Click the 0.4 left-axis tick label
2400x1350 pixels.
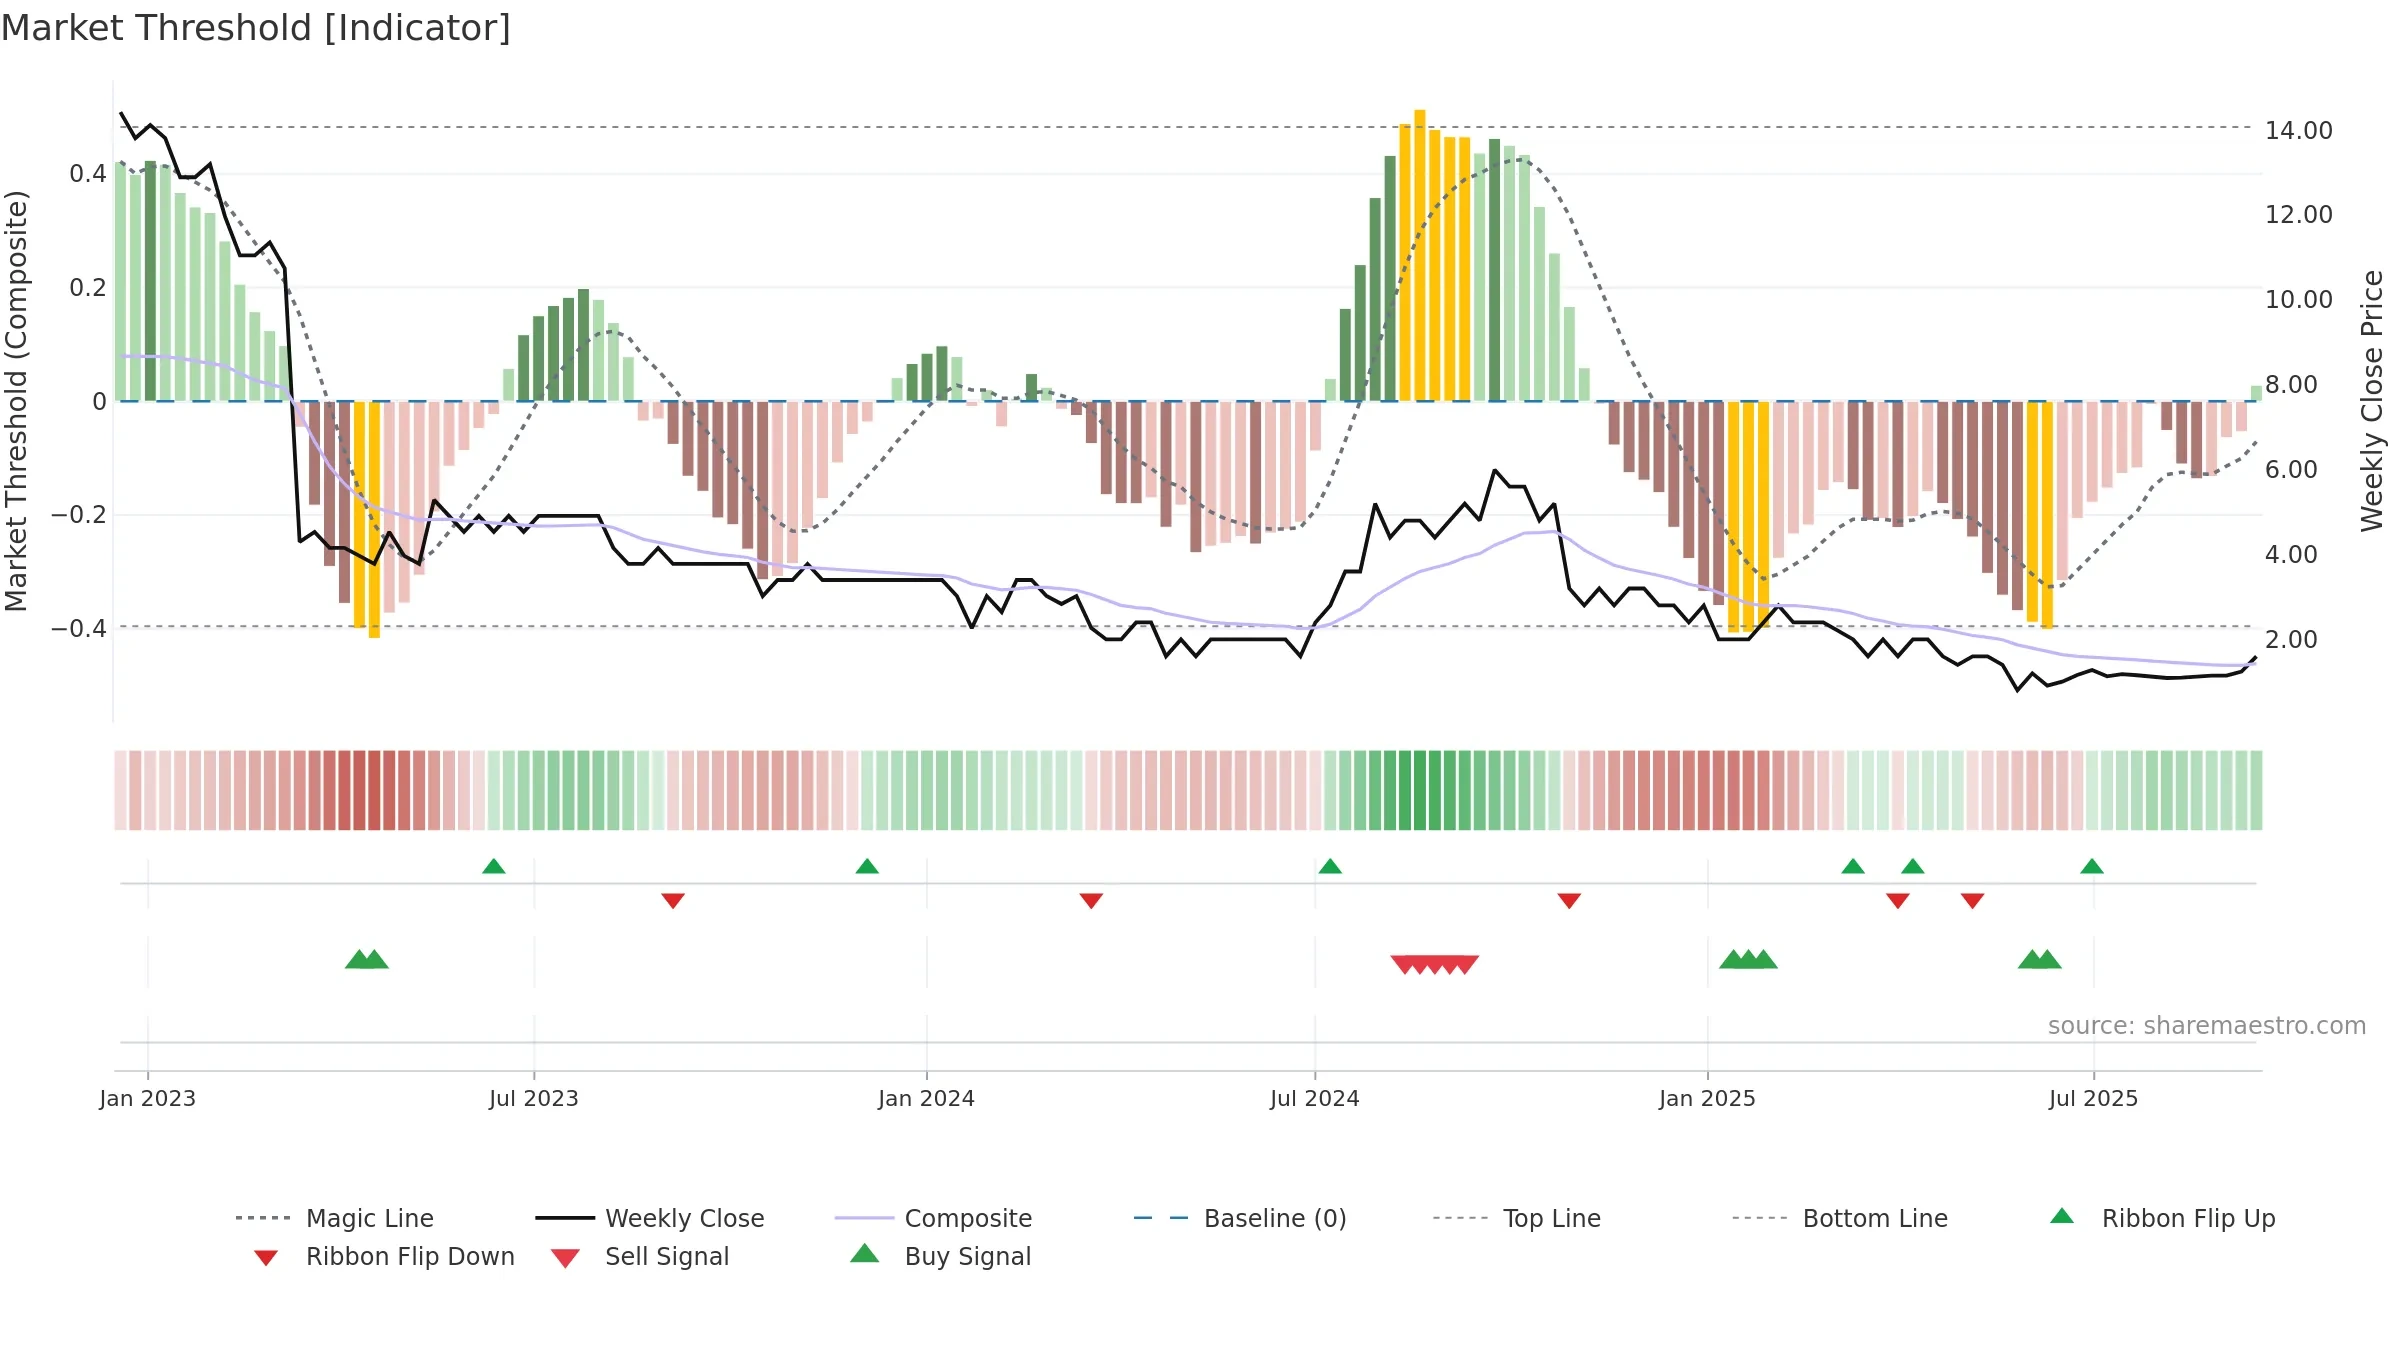[88, 174]
